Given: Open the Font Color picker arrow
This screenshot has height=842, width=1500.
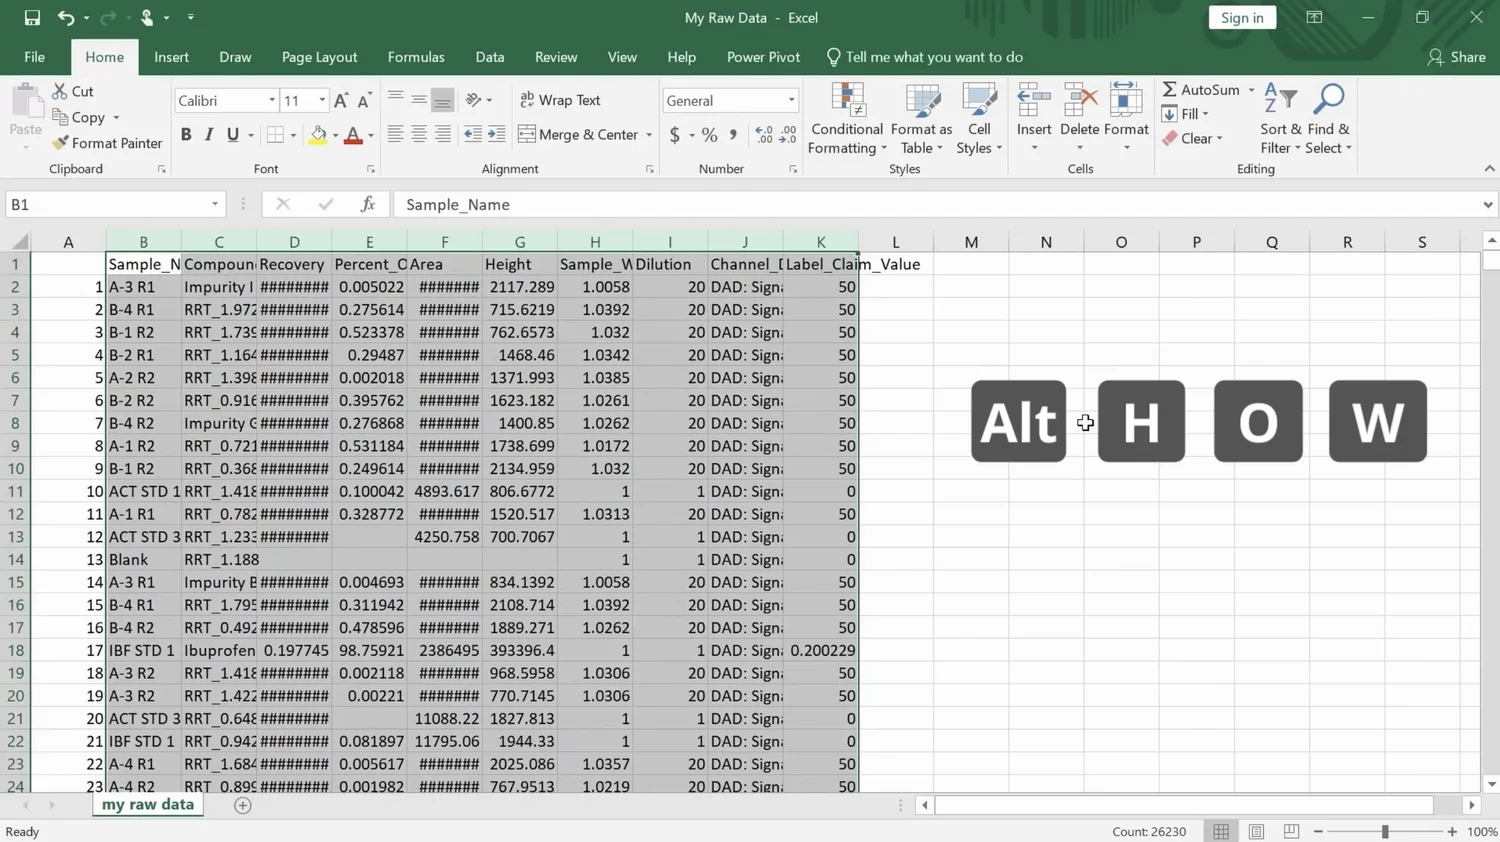Looking at the screenshot, I should click(368, 135).
